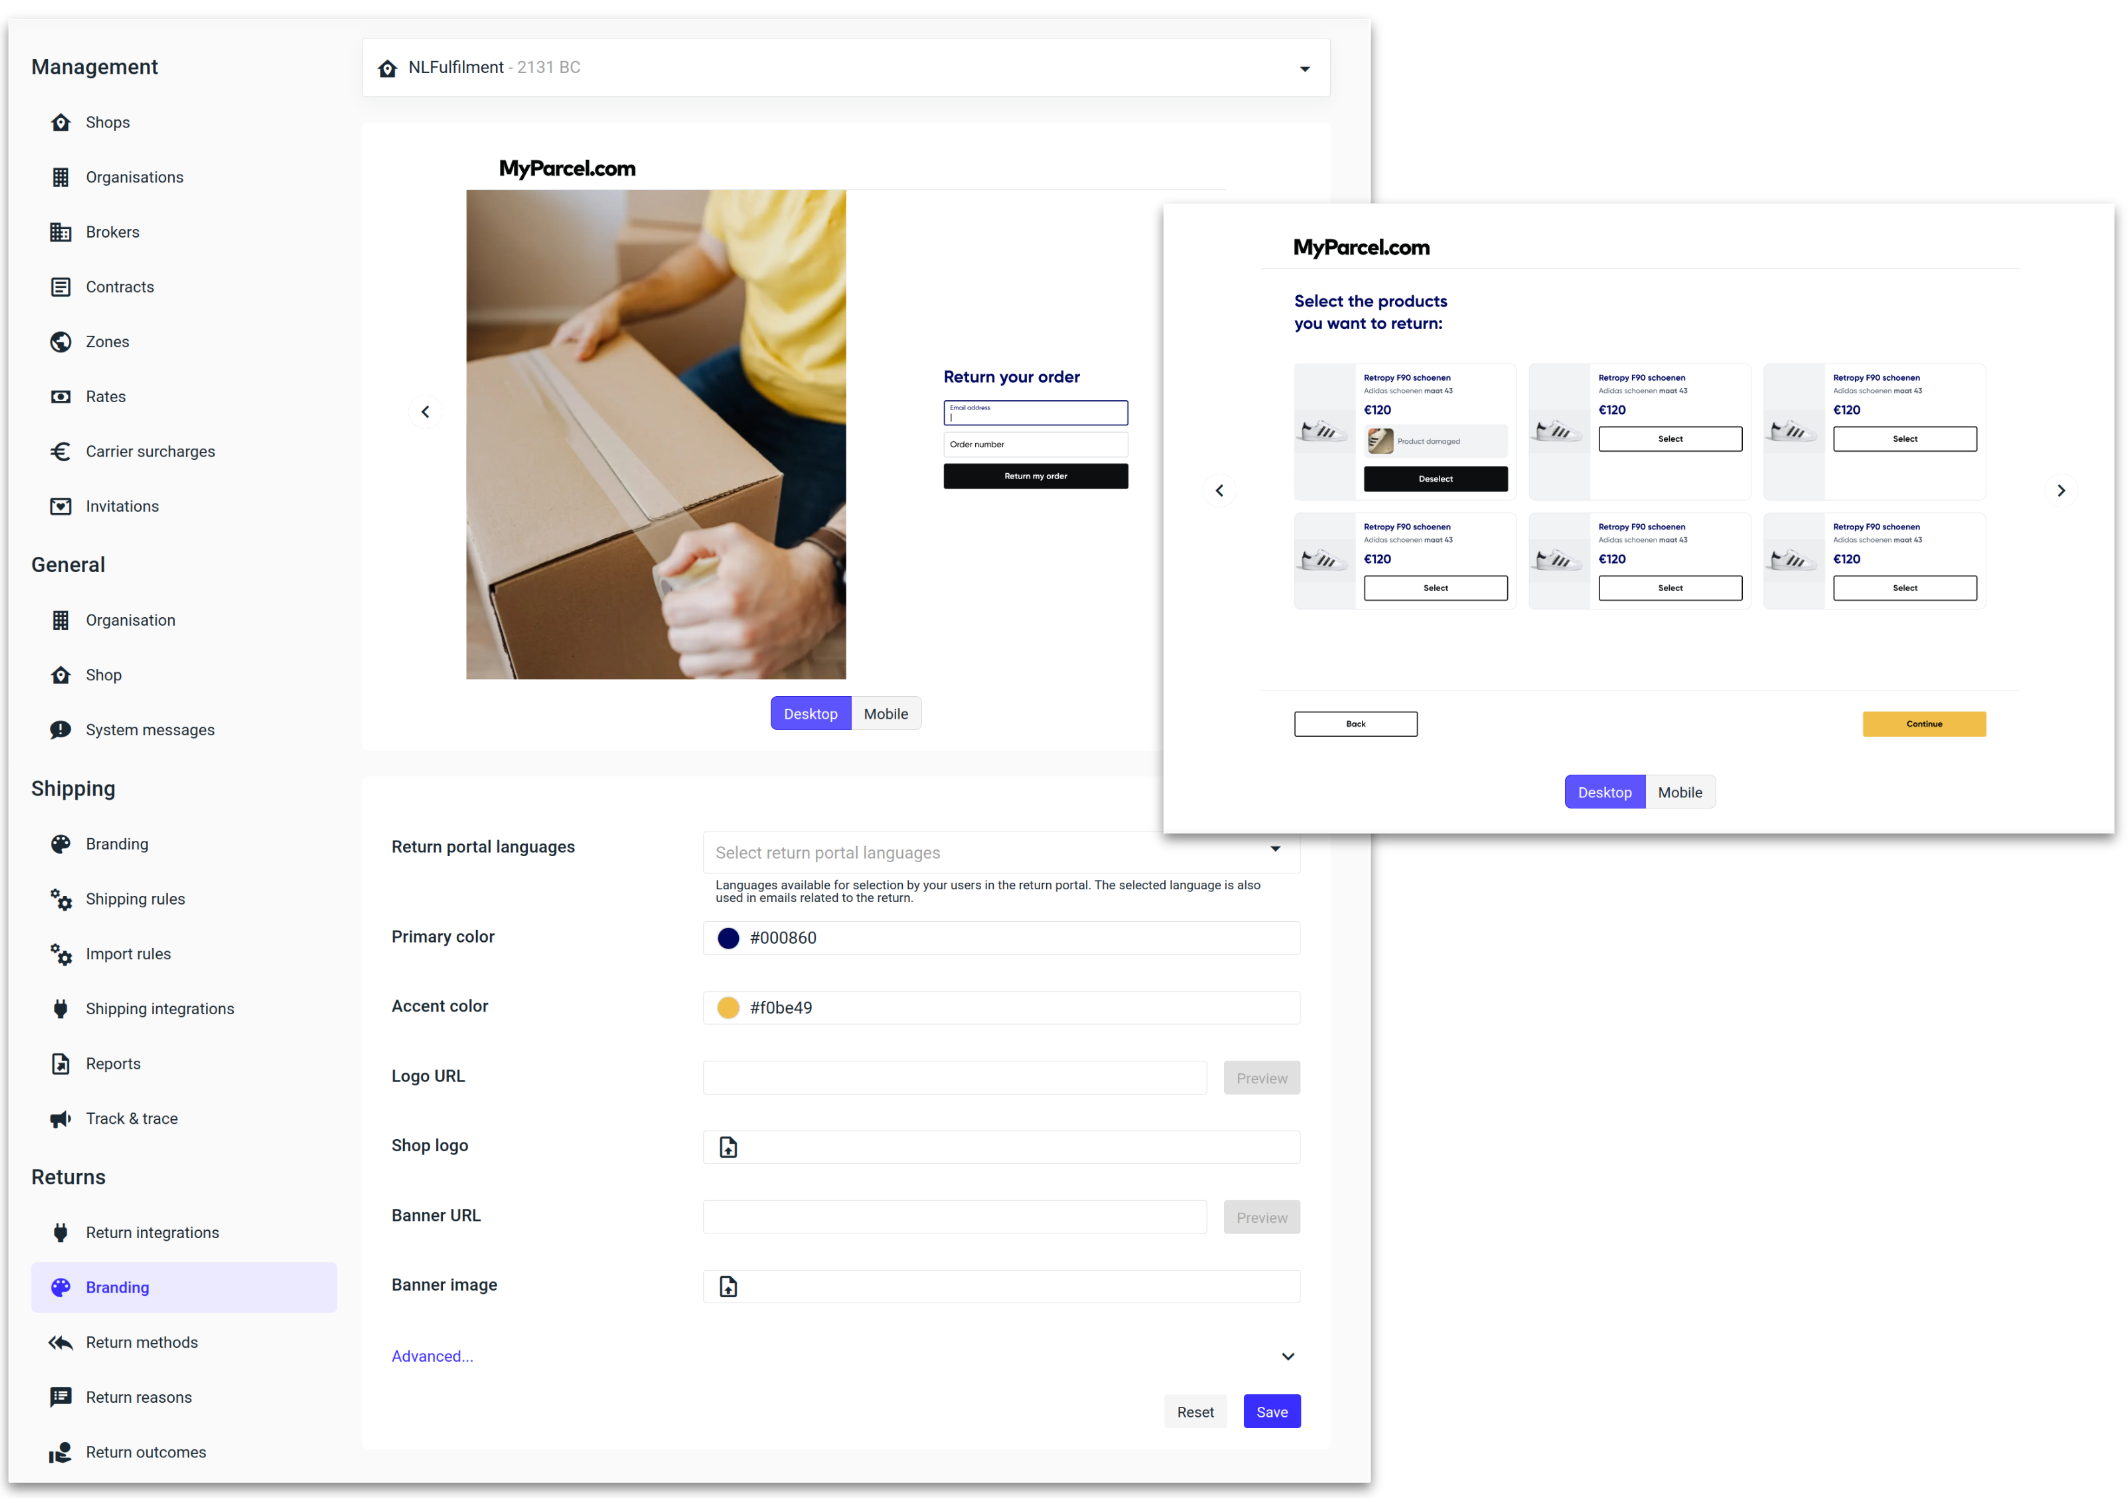Click the Rates money icon
2128x1498 pixels.
coord(61,397)
